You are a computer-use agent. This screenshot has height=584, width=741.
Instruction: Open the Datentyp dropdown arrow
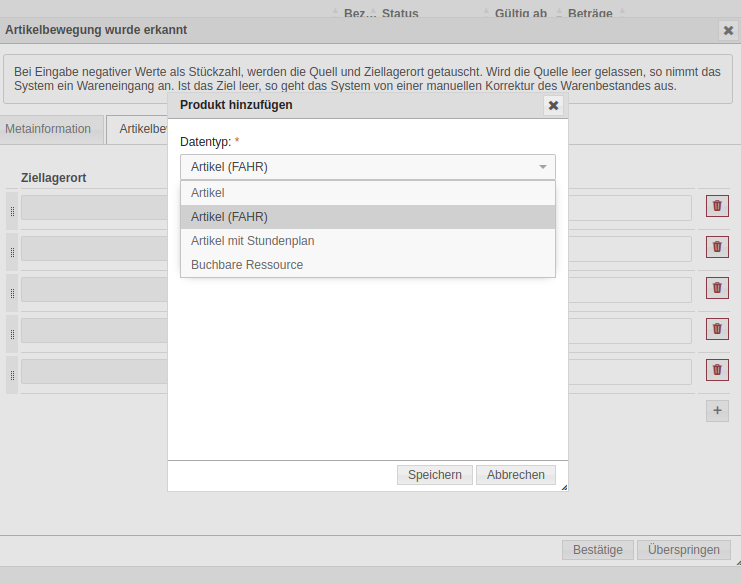click(x=543, y=167)
